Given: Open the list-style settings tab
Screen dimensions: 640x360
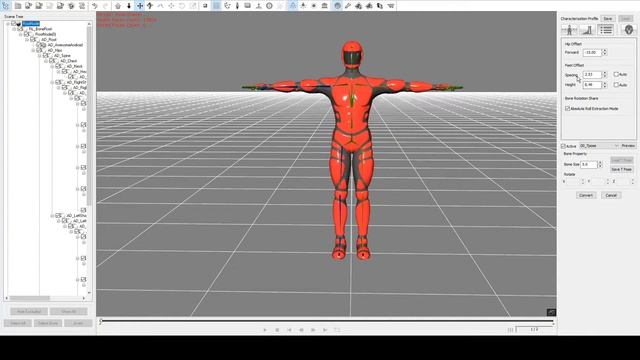Looking at the screenshot, I should [x=606, y=30].
